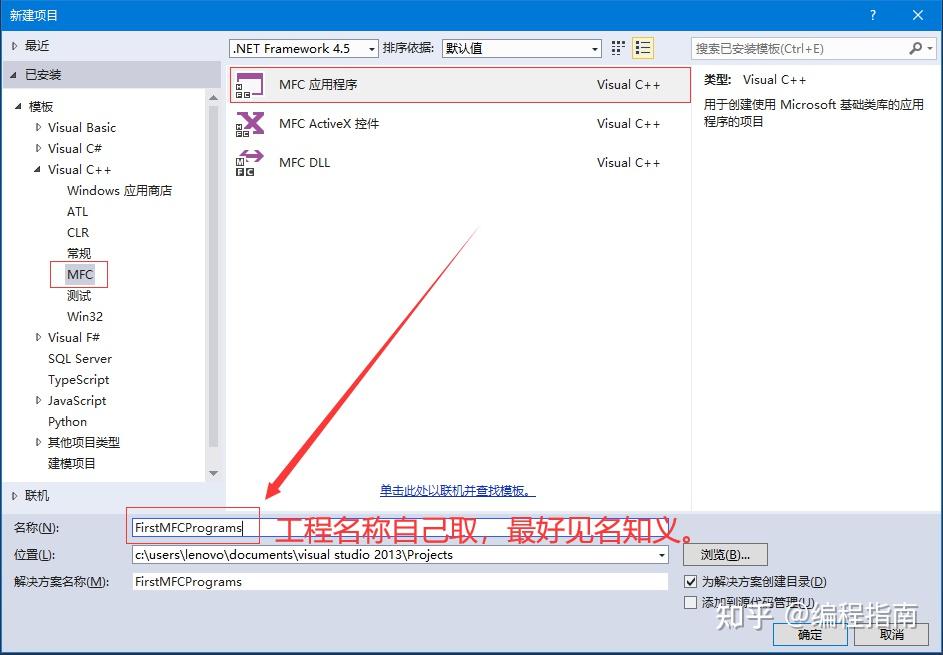Click the 确定 button
Image resolution: width=943 pixels, height=655 pixels.
(809, 634)
